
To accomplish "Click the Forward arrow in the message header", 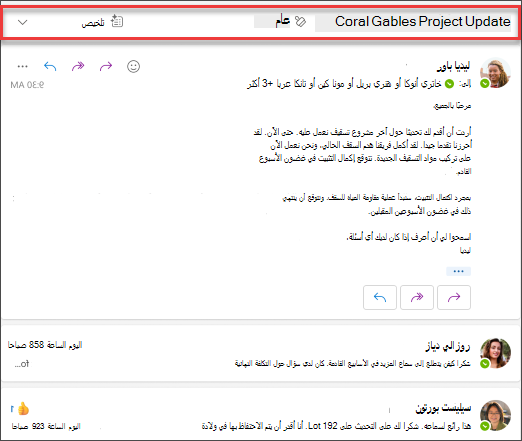I will (x=106, y=66).
